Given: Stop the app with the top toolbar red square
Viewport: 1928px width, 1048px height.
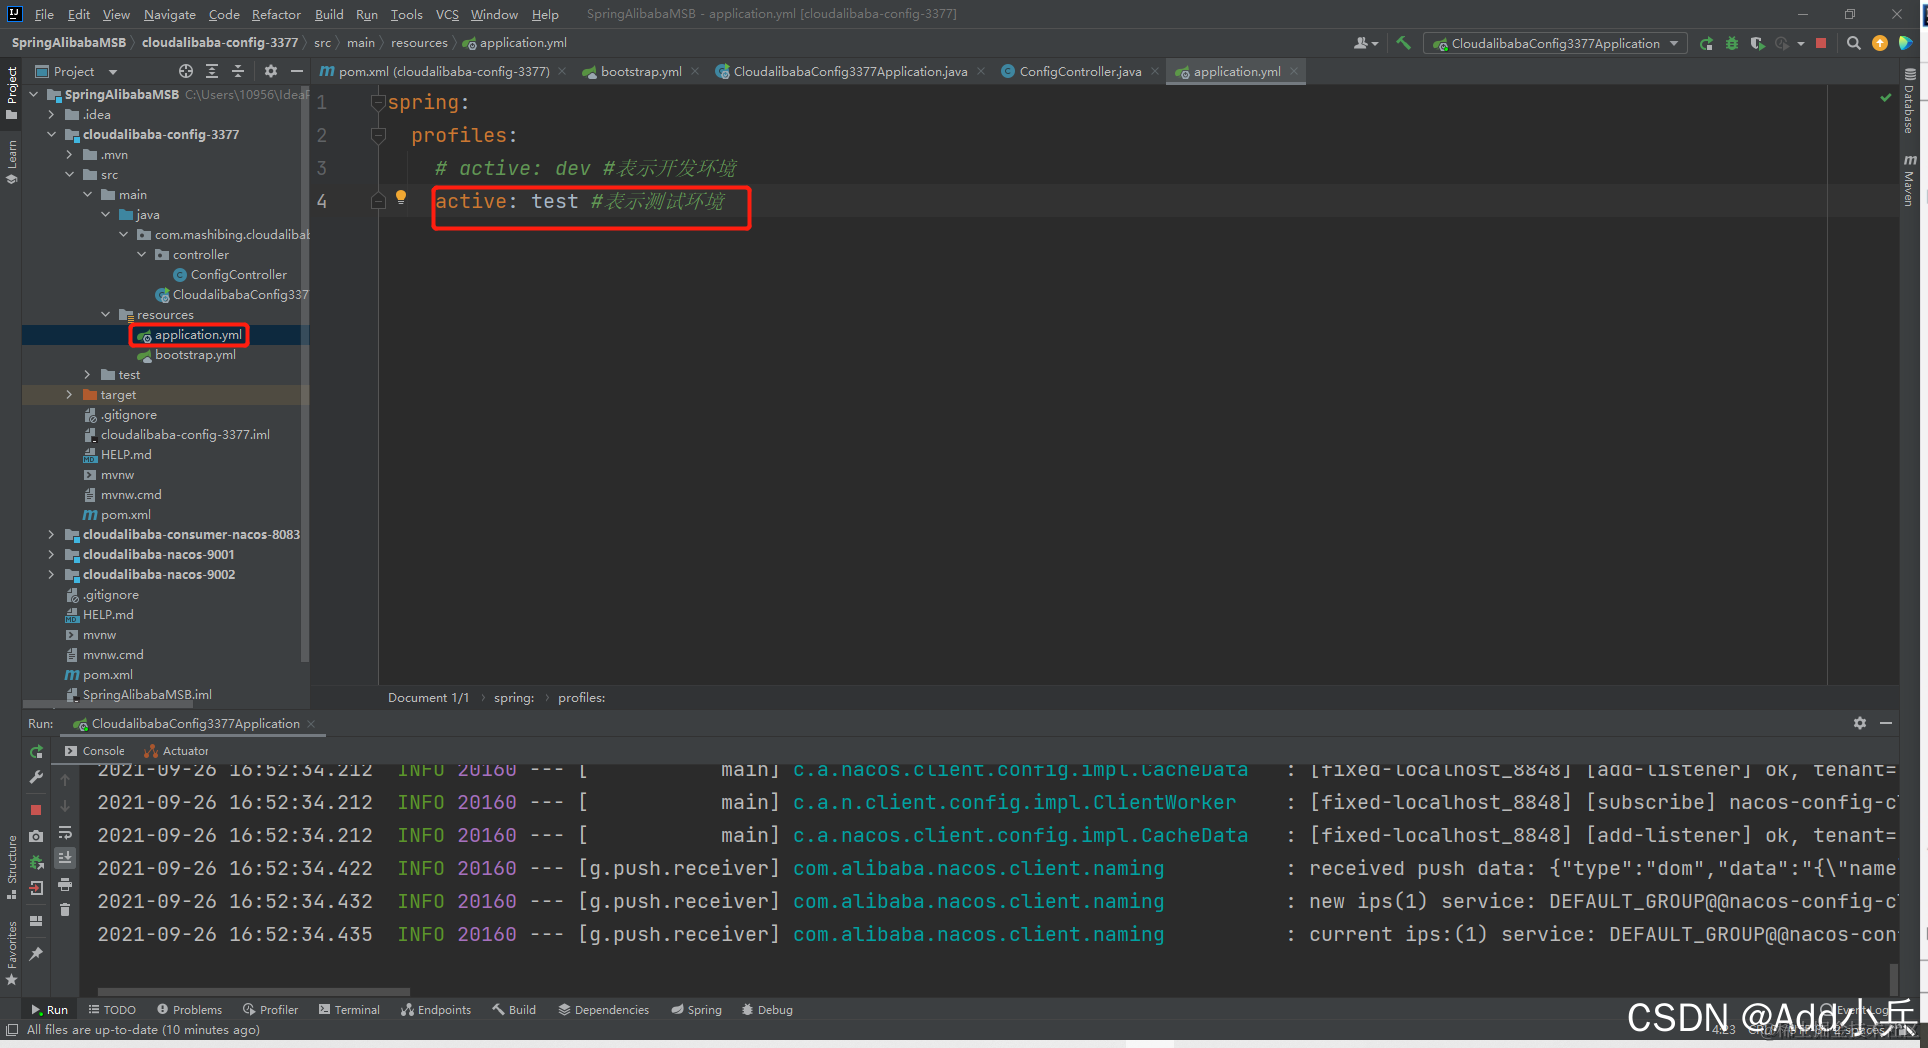Looking at the screenshot, I should 1821,43.
